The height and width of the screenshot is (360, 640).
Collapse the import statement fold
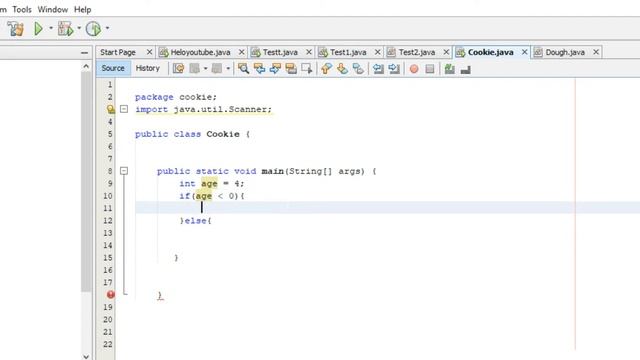(x=124, y=109)
